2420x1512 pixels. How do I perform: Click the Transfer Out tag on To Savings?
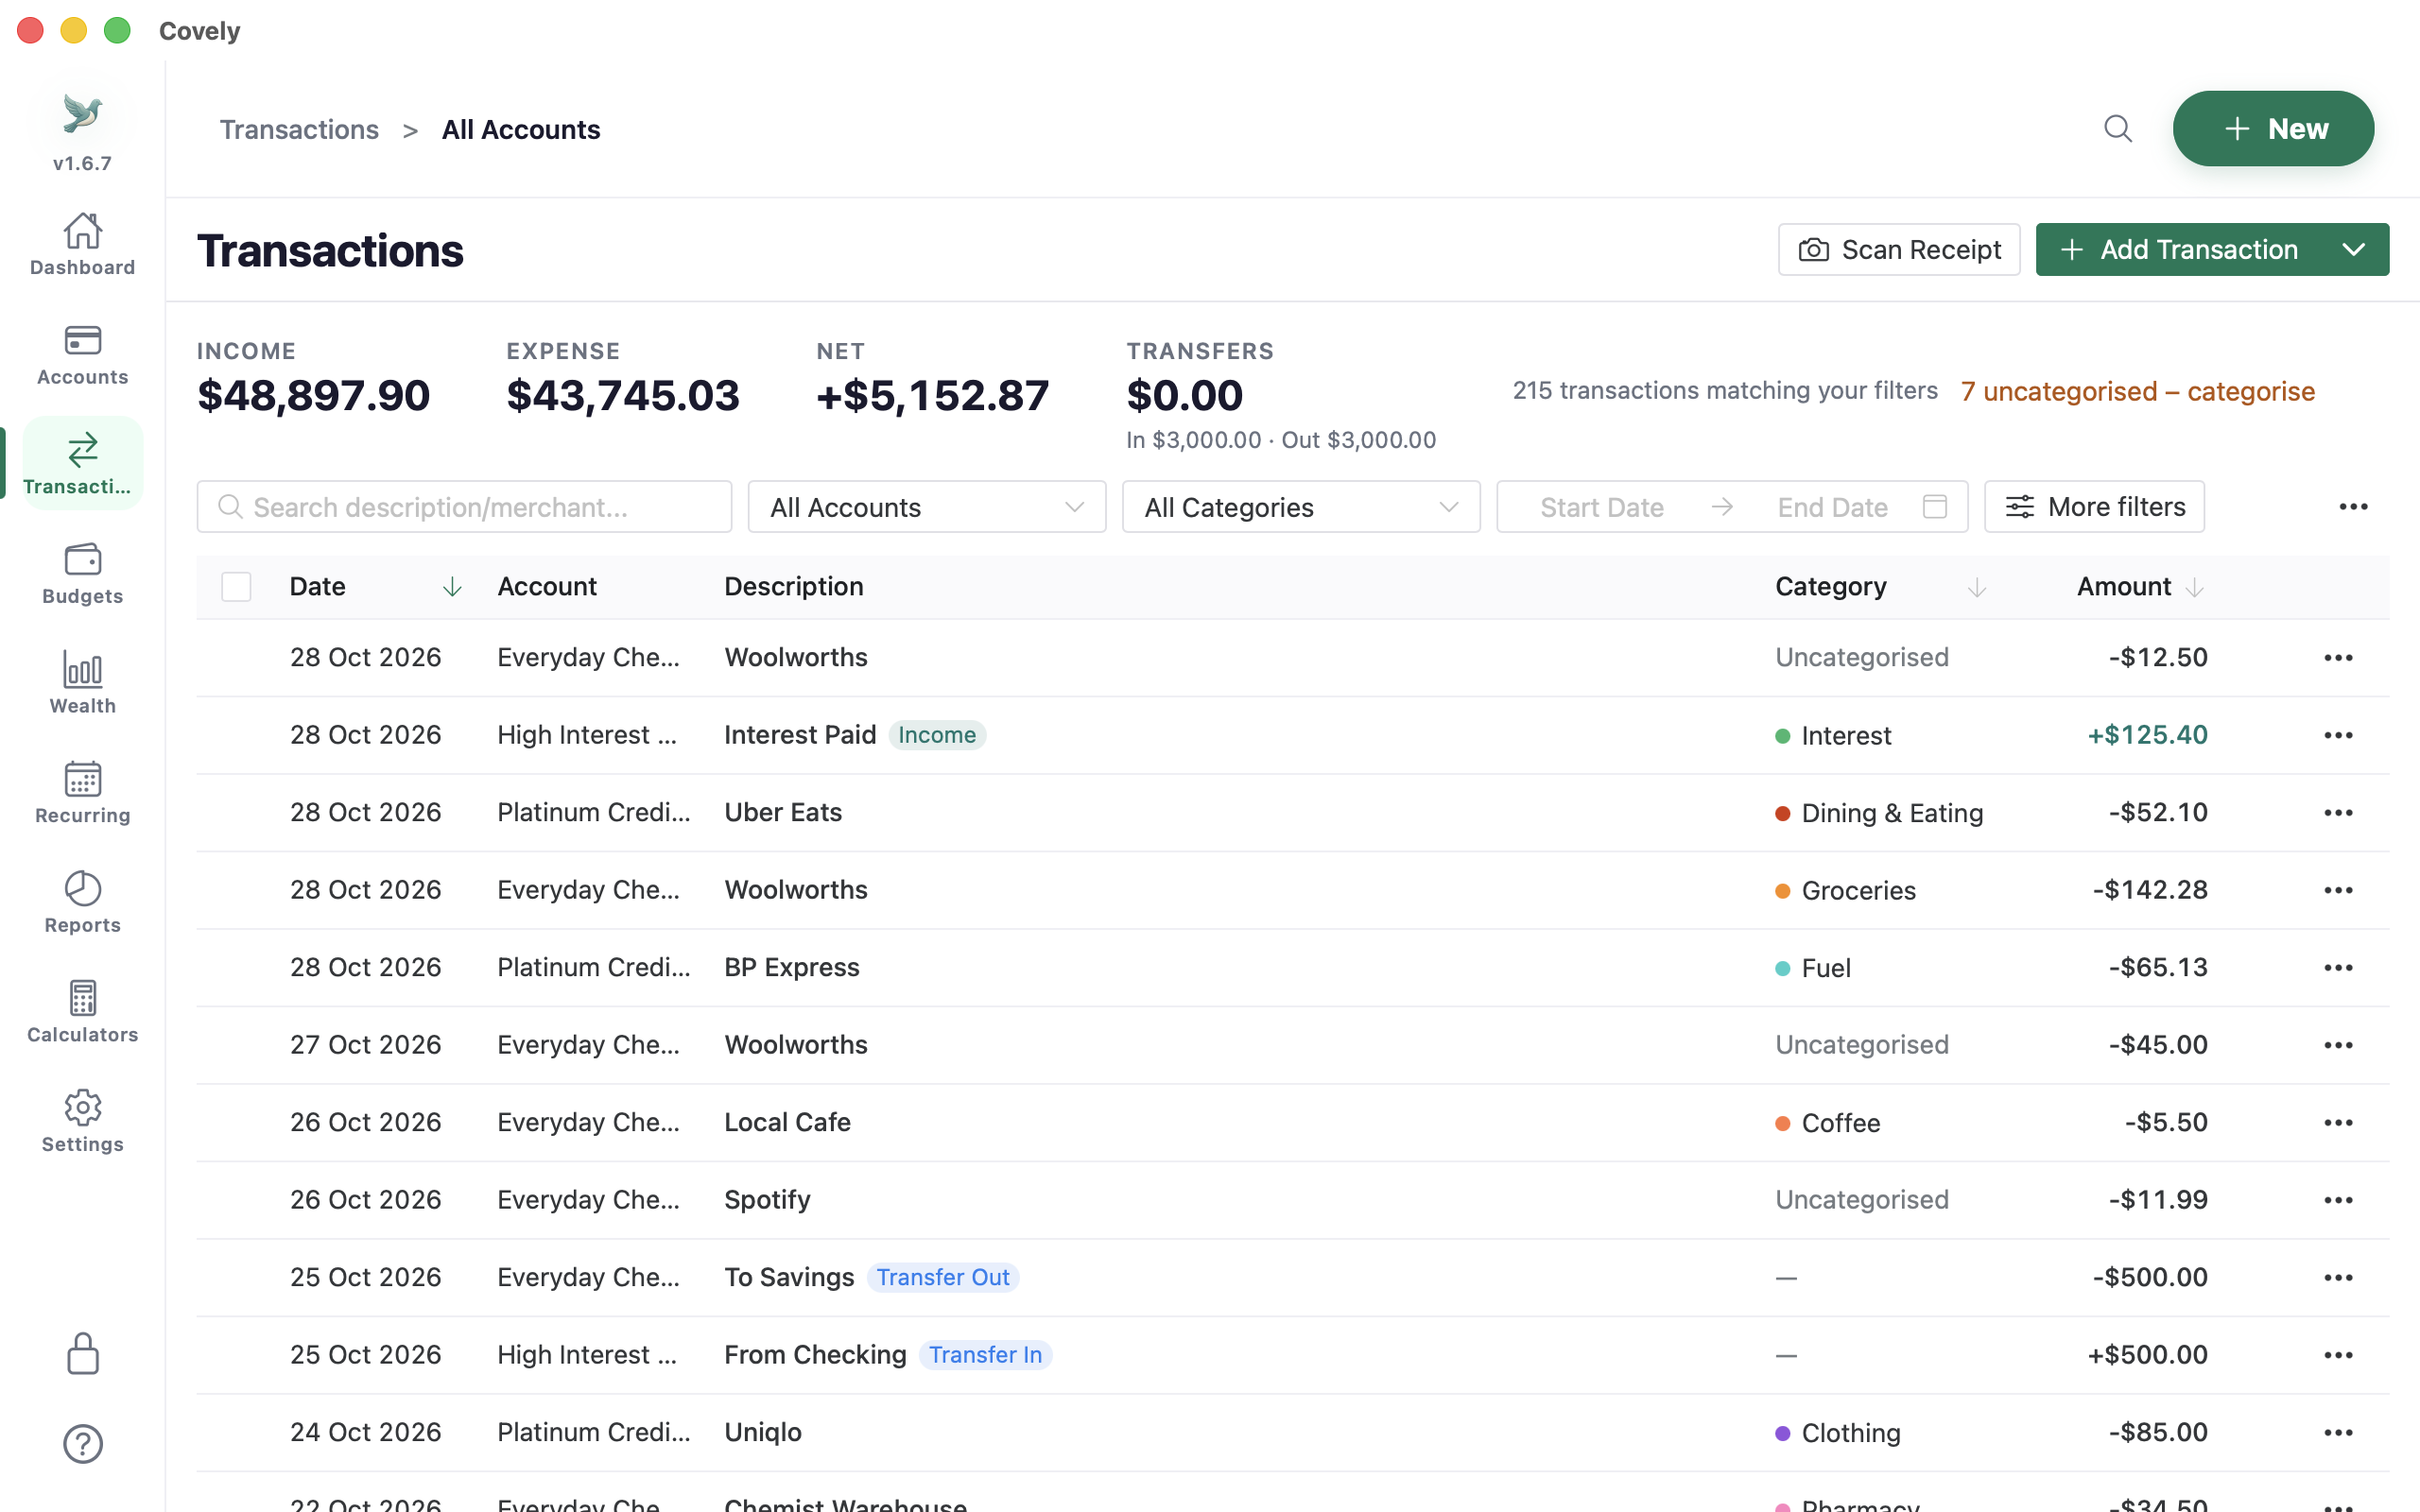pyautogui.click(x=943, y=1277)
